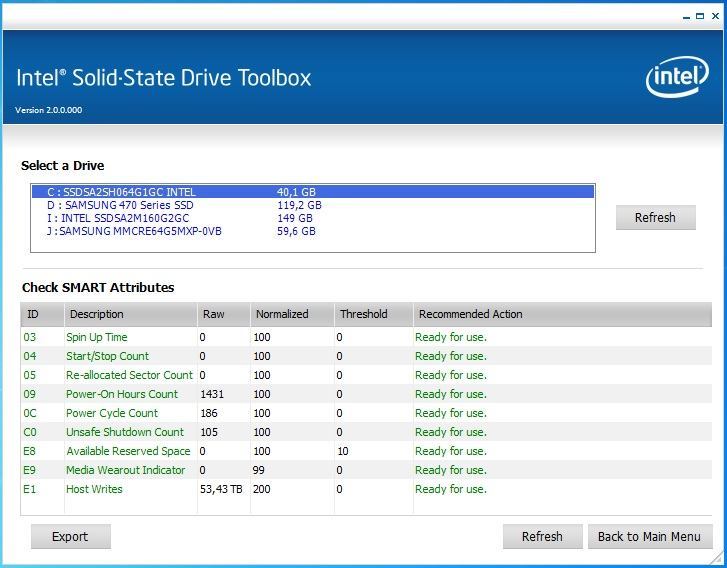The width and height of the screenshot is (727, 568).
Task: Export the SMART attributes
Action: [x=70, y=536]
